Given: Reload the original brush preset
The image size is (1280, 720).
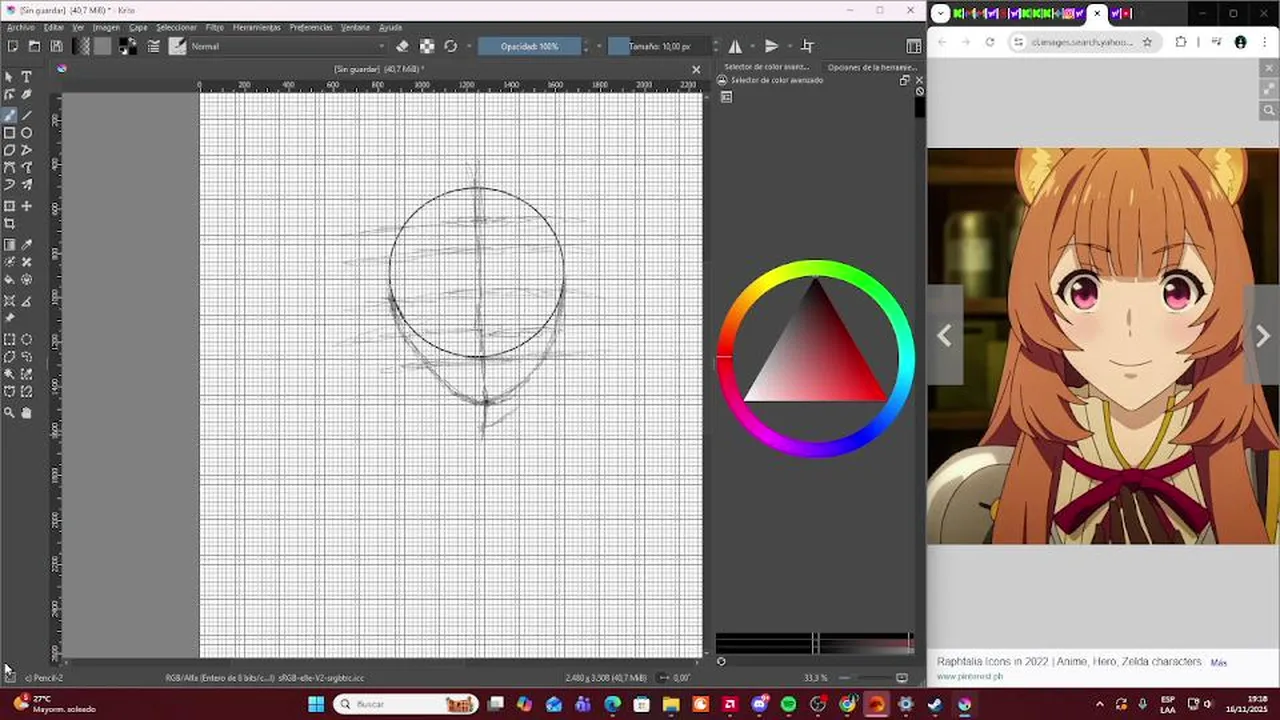Looking at the screenshot, I should coord(451,46).
